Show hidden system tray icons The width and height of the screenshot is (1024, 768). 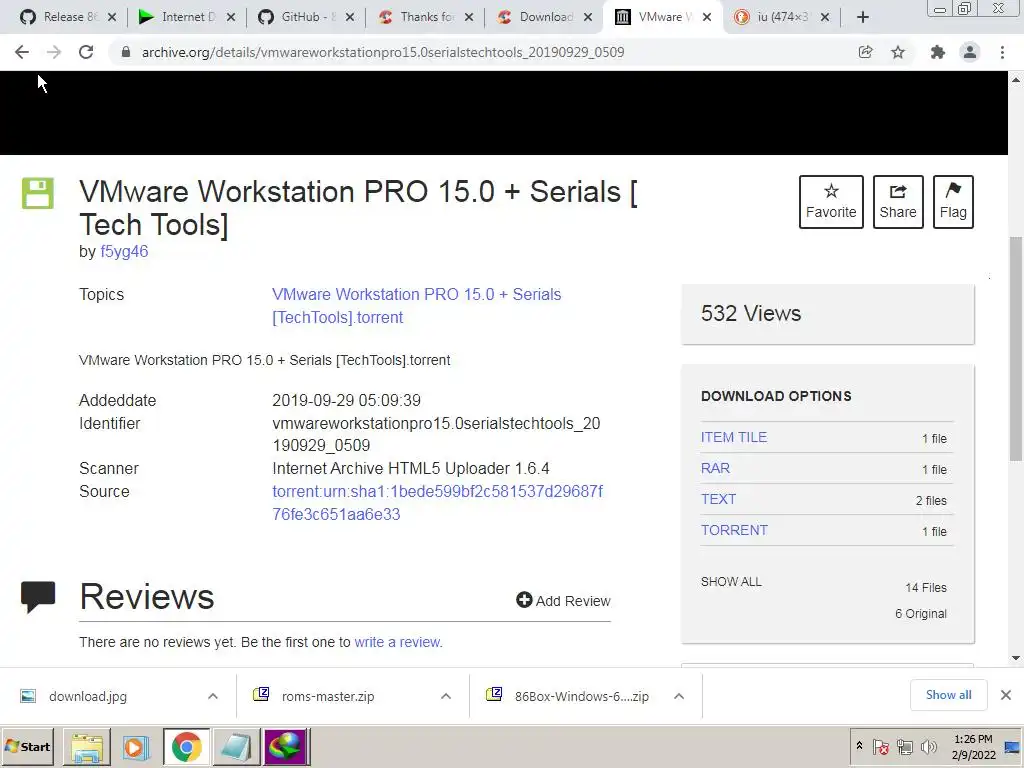(x=859, y=746)
